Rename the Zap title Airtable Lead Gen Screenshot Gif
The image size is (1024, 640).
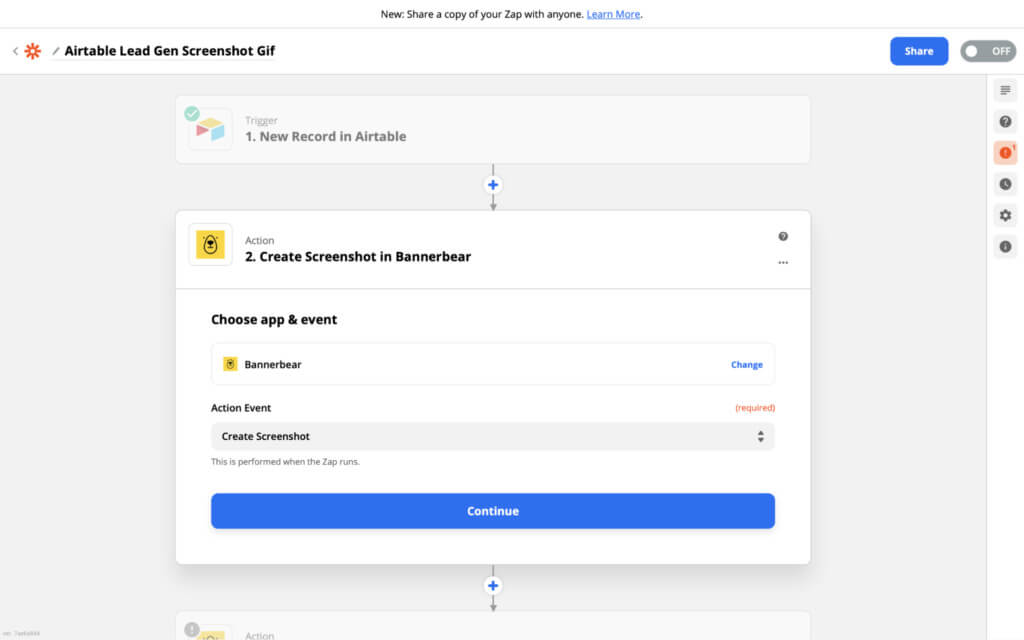tap(170, 50)
